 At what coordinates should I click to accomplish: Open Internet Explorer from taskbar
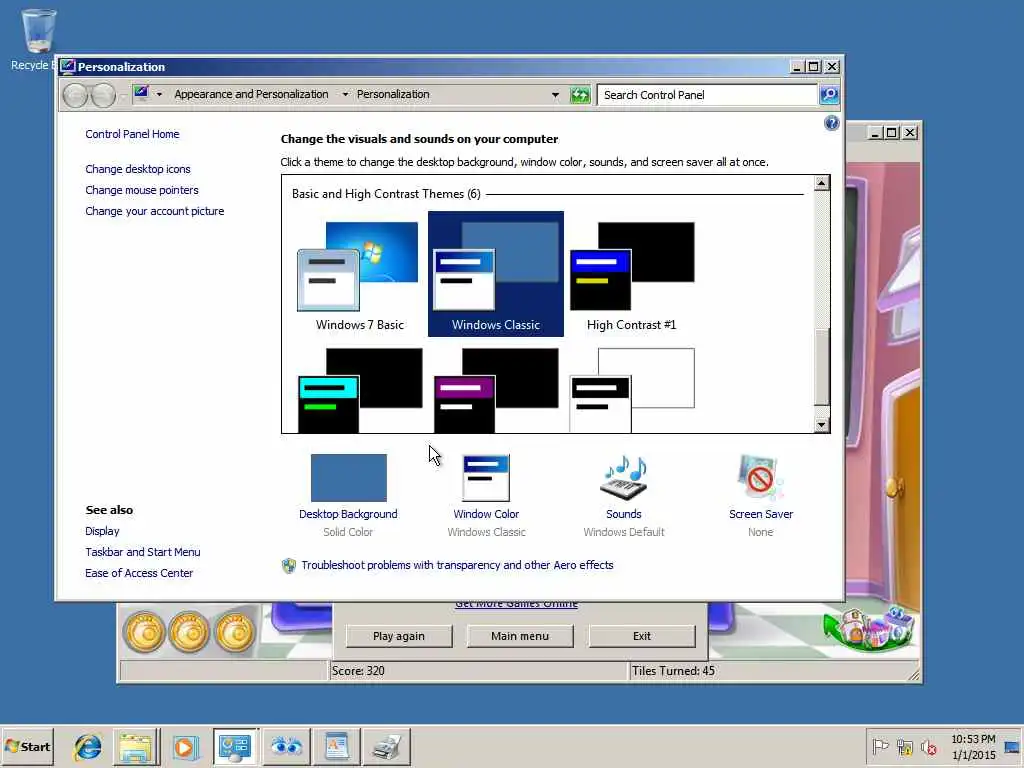[88, 746]
